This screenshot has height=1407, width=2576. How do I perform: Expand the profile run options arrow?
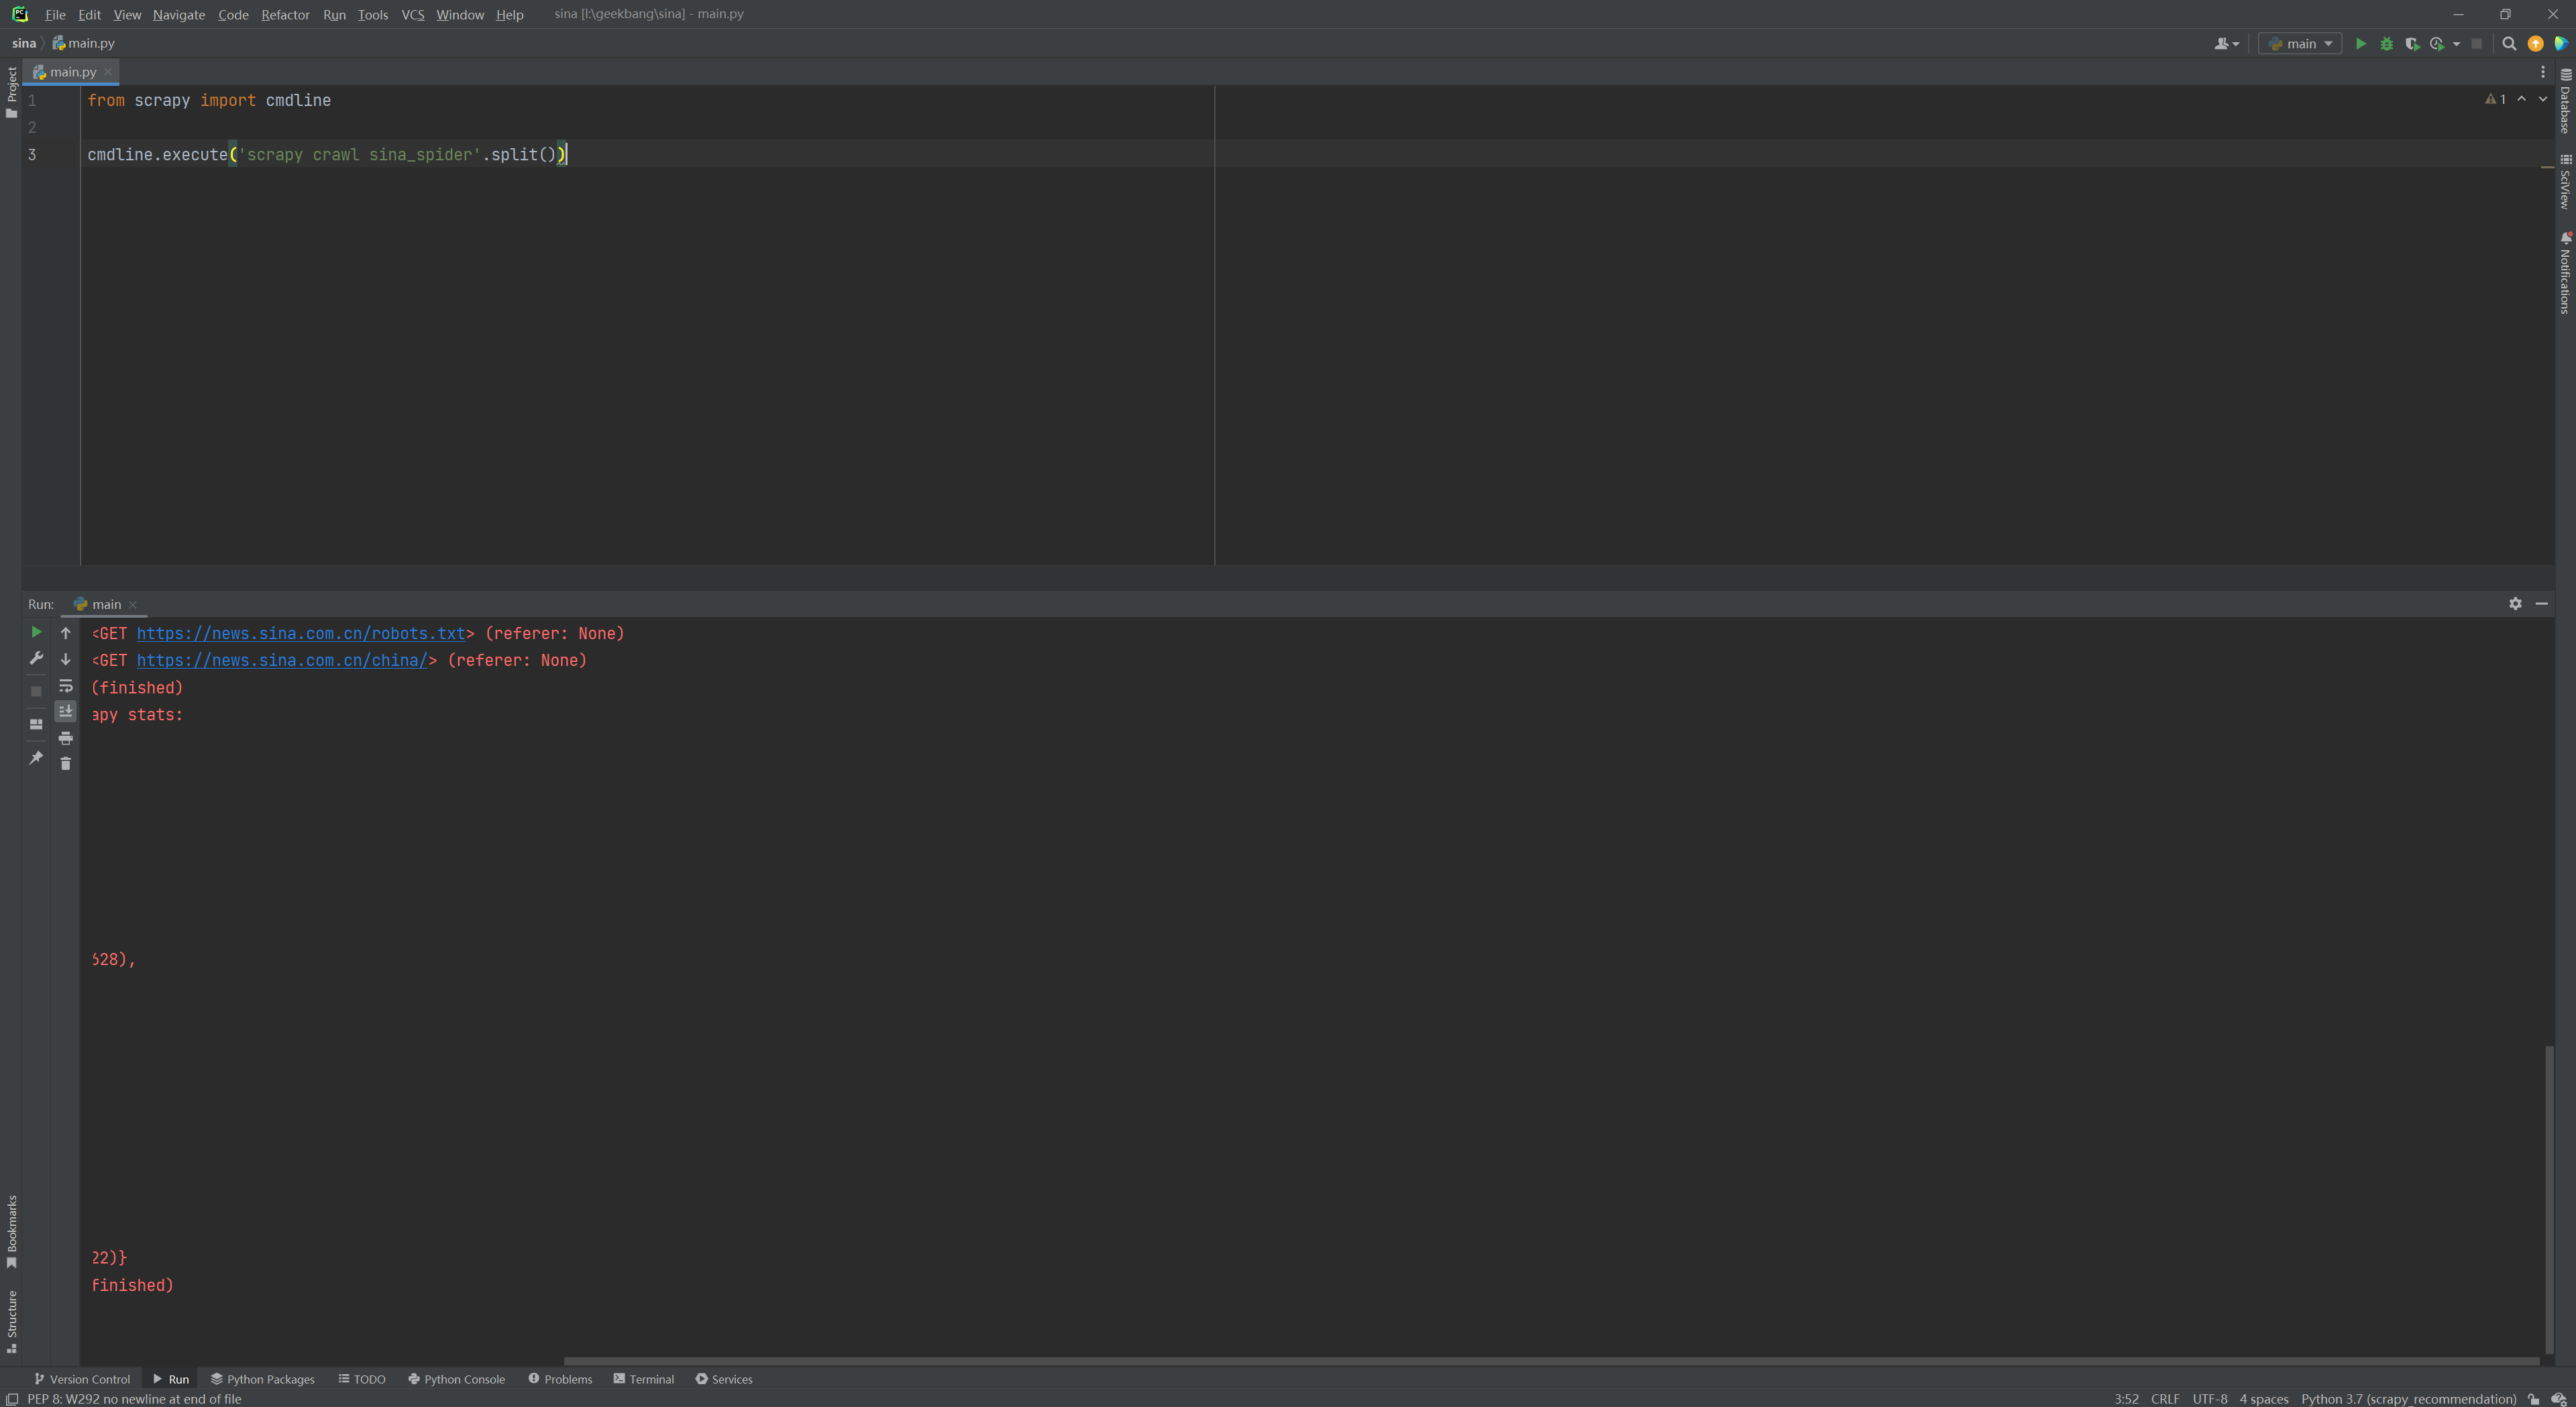(2456, 44)
